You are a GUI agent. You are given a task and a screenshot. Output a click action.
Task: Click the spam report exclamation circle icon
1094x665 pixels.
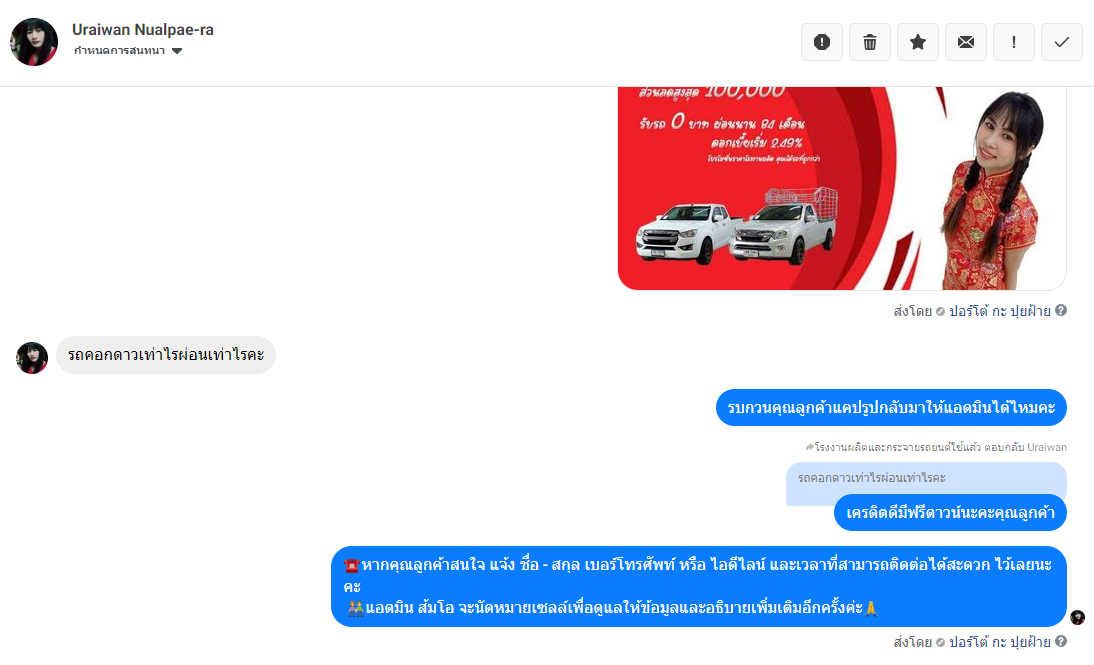(822, 43)
